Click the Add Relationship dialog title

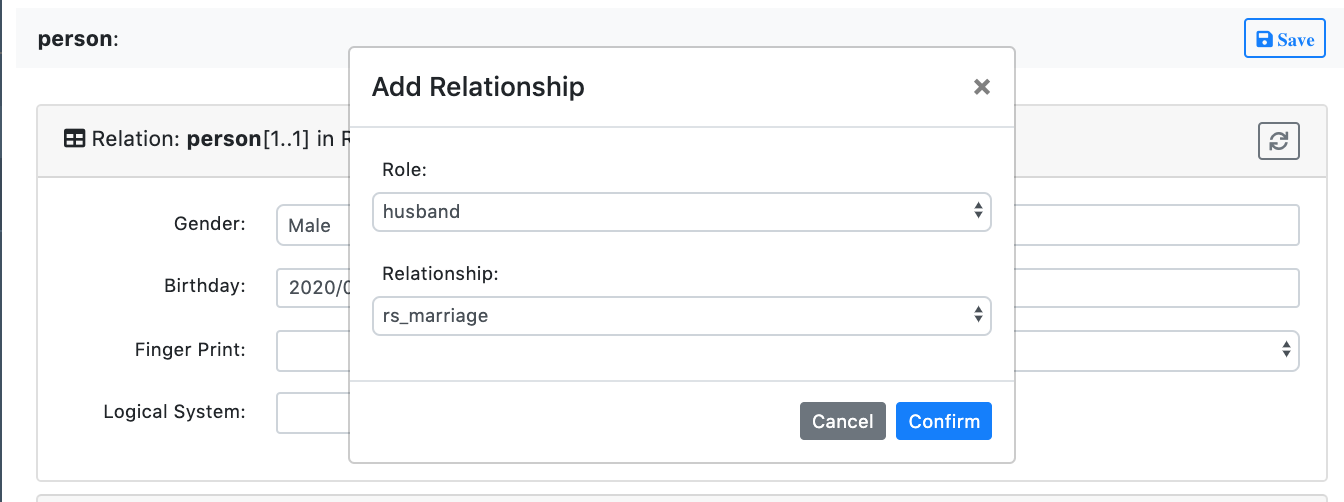(478, 87)
